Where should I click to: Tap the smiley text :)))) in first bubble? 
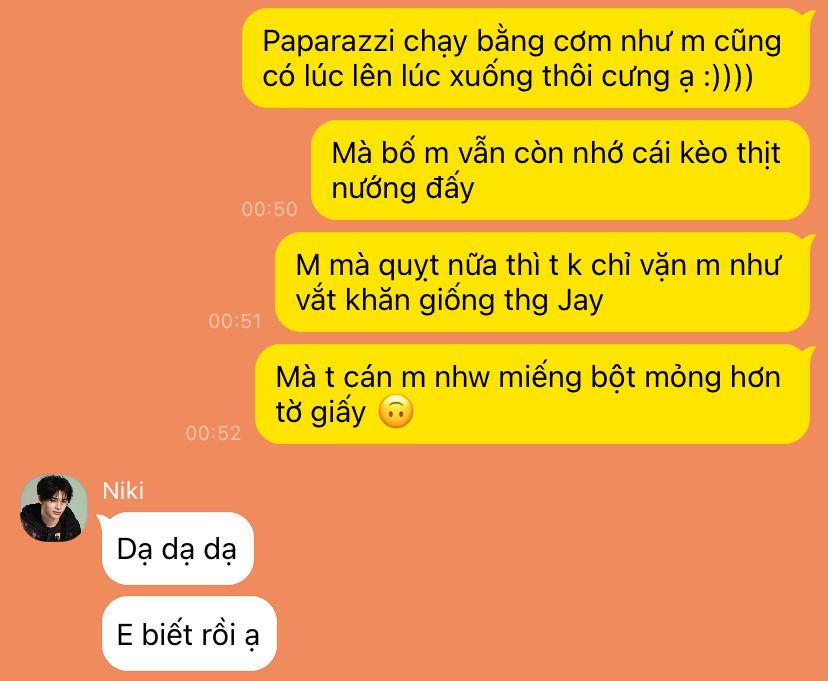[729, 77]
